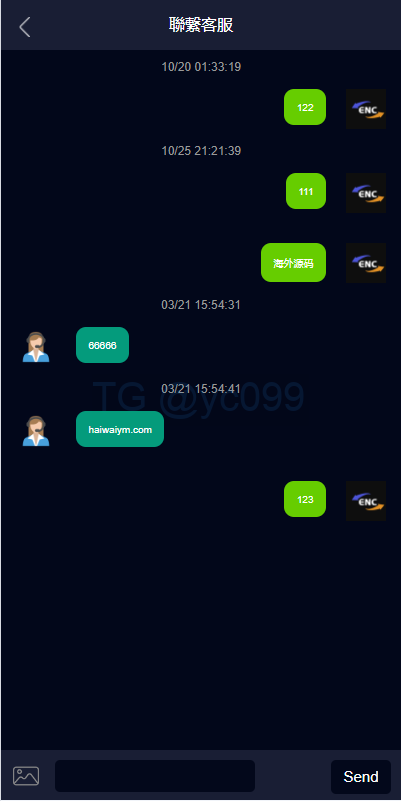Click the 10/25 21:21:39 timestamp
Image resolution: width=401 pixels, height=801 pixels.
point(201,151)
